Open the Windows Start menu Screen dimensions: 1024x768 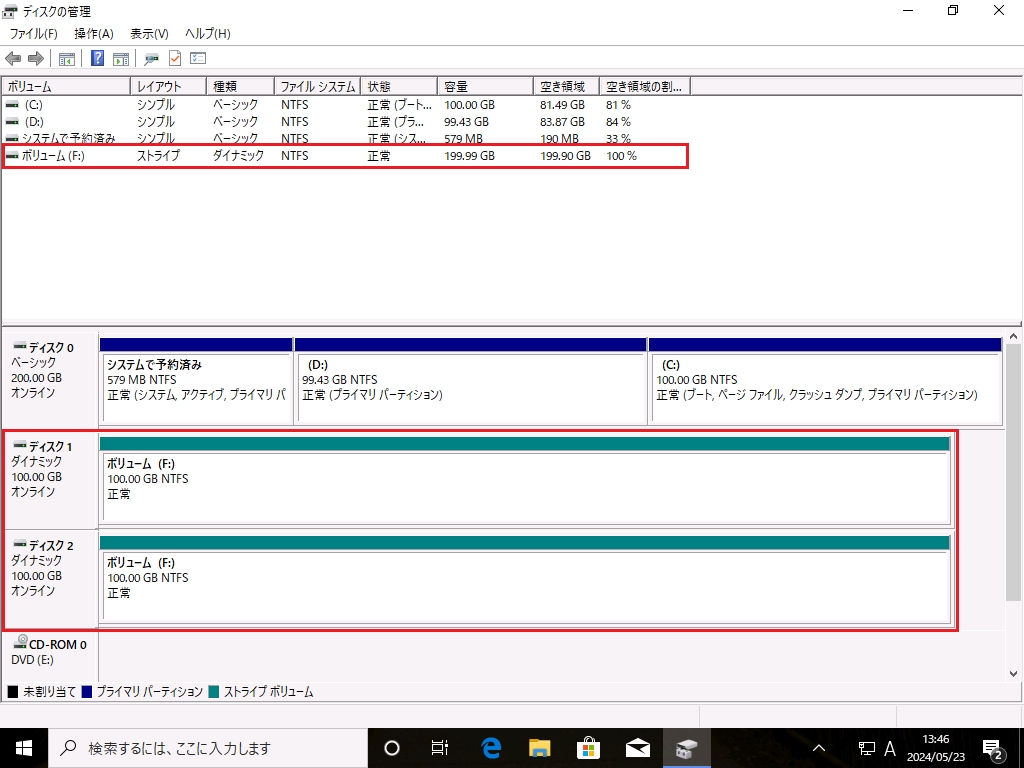24,748
